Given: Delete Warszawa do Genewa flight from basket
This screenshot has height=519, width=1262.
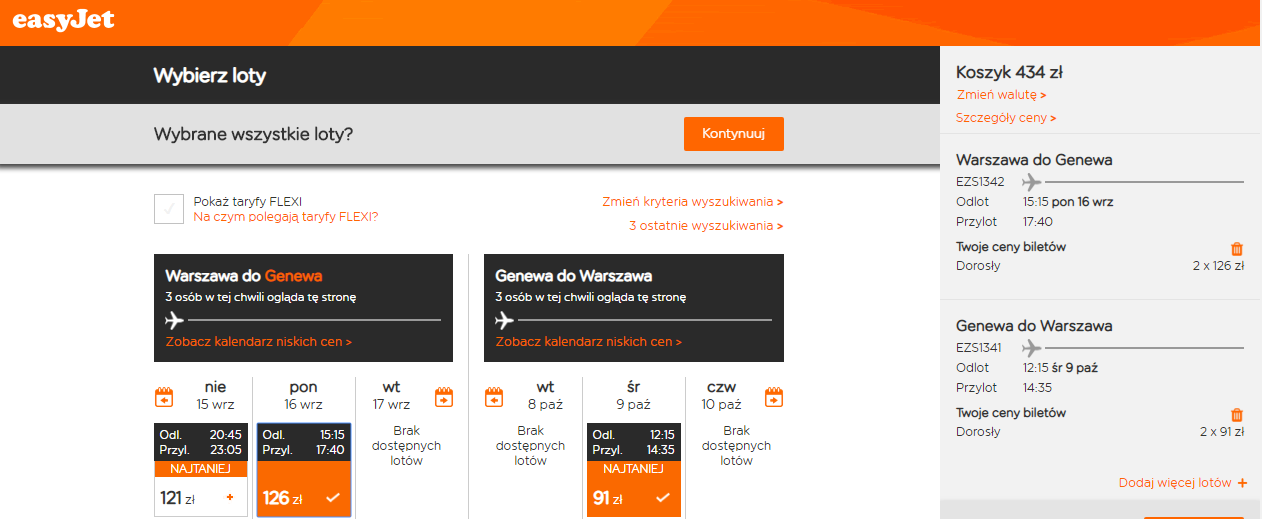Looking at the screenshot, I should coord(1237,249).
